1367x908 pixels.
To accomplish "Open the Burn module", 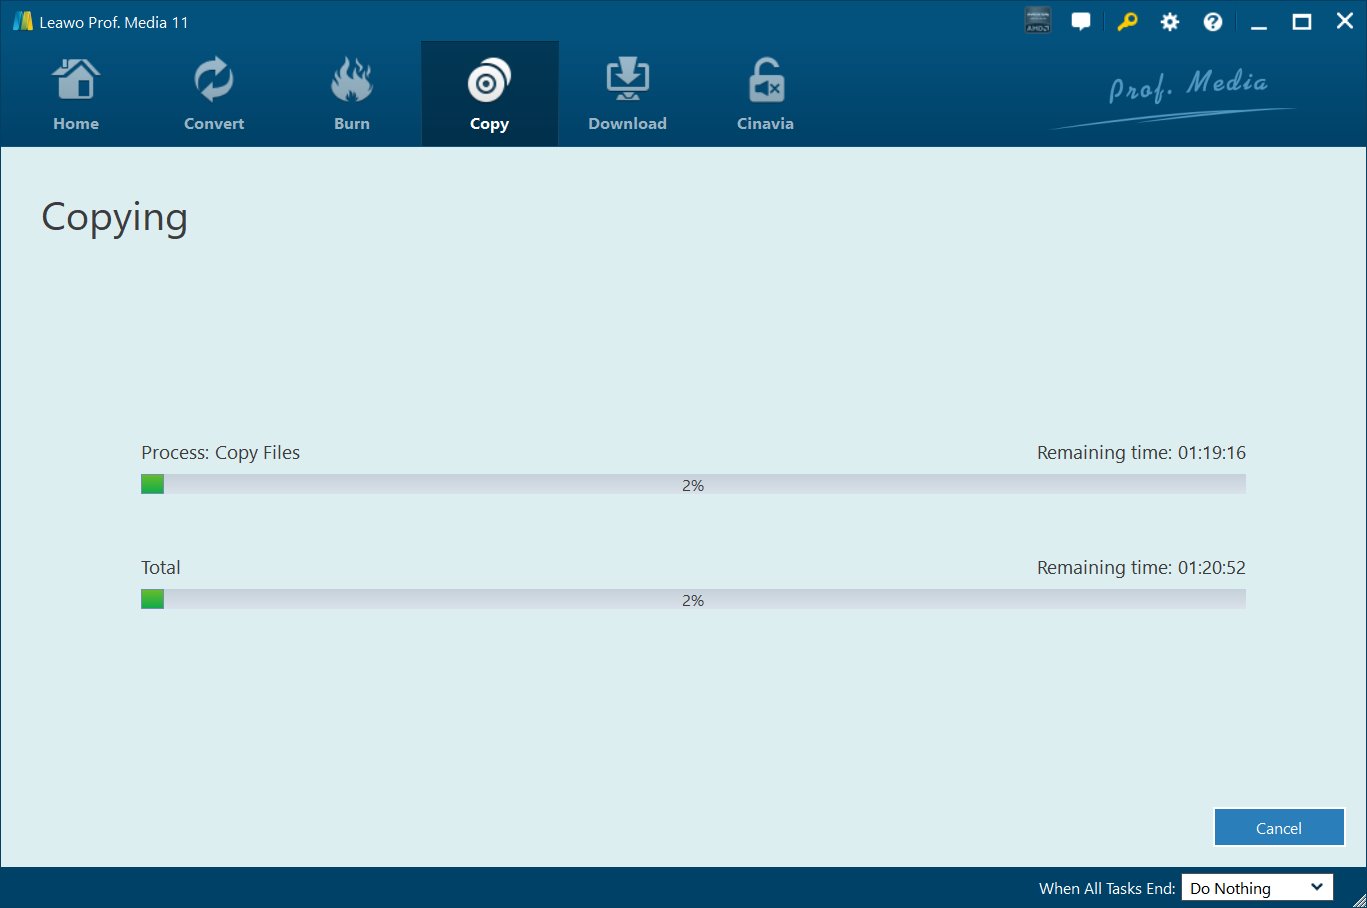I will tap(352, 94).
